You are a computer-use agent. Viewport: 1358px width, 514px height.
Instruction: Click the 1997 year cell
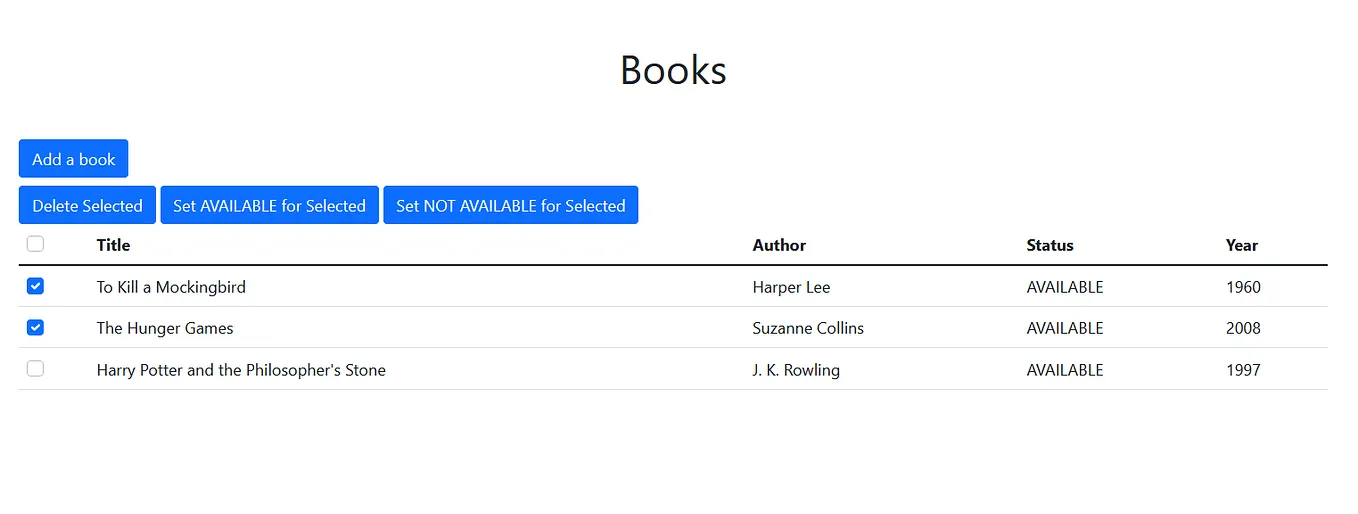click(x=1243, y=370)
